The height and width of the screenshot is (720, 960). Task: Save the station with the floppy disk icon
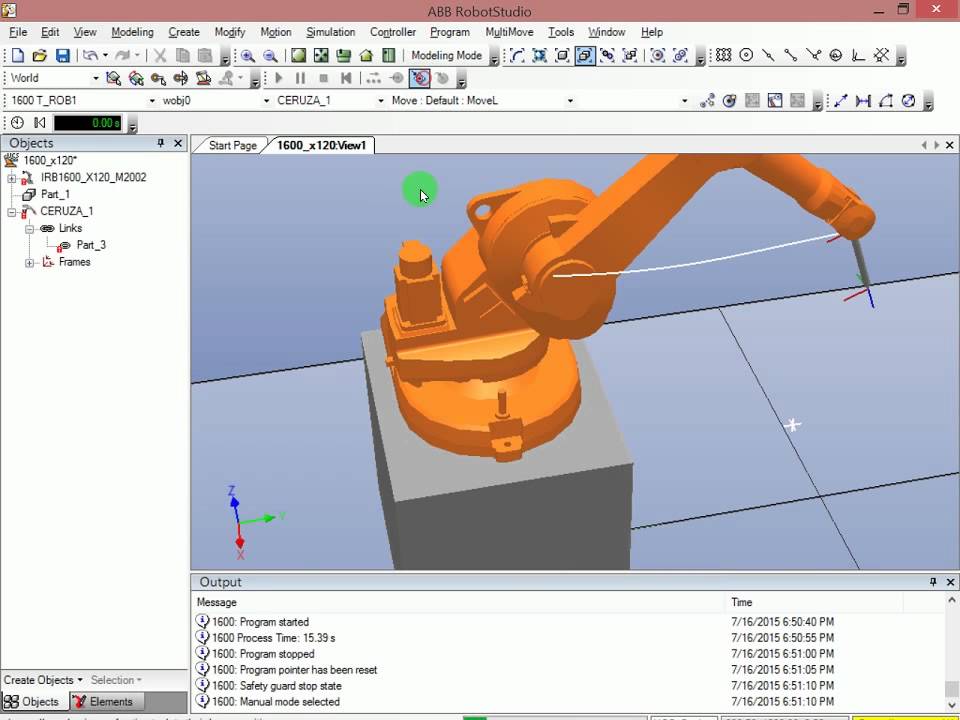pyautogui.click(x=62, y=56)
